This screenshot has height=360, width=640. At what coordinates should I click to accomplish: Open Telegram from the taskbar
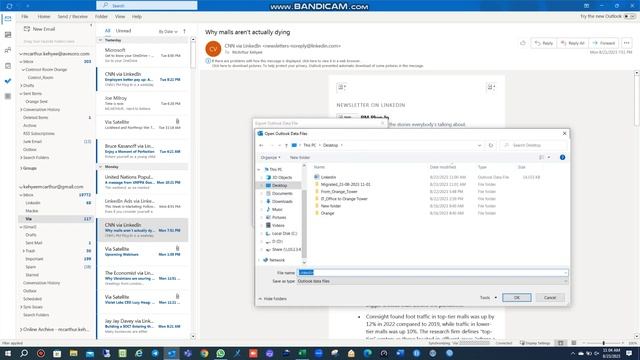coord(155,353)
